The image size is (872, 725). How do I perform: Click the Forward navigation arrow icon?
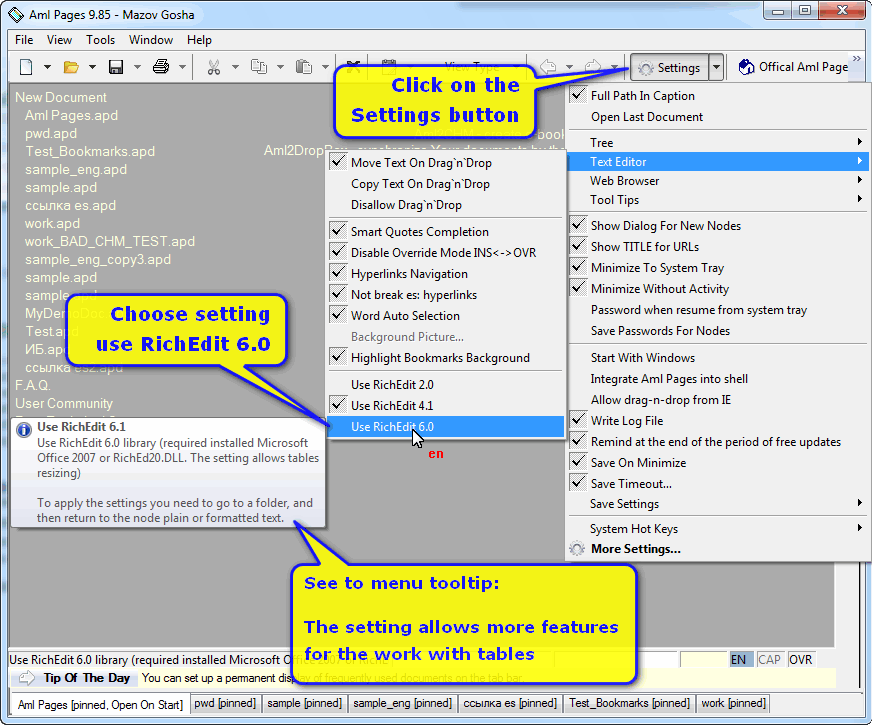[x=593, y=67]
